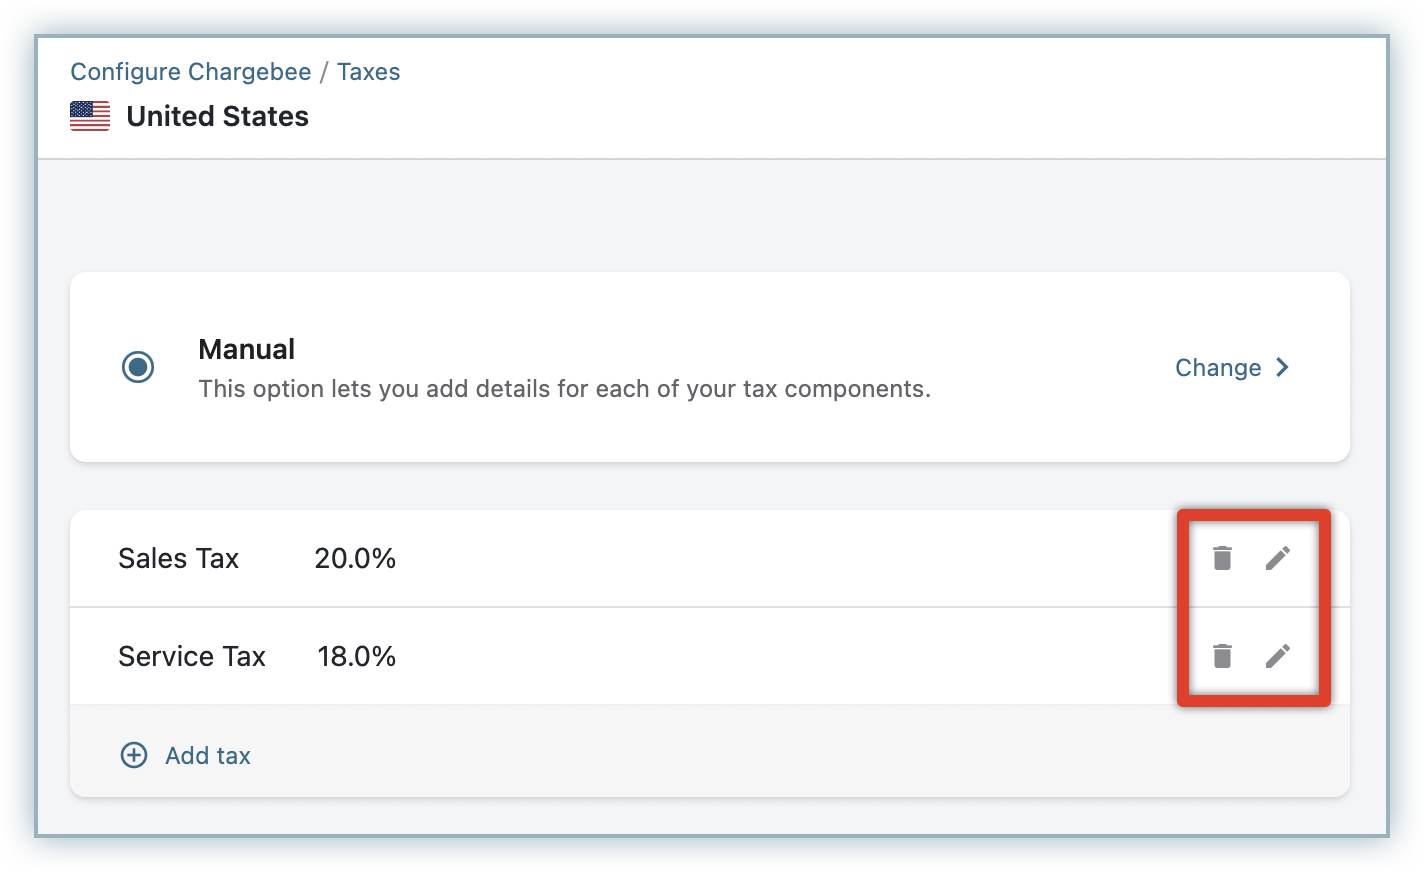Click the Manual option description text
This screenshot has width=1424, height=872.
point(564,389)
